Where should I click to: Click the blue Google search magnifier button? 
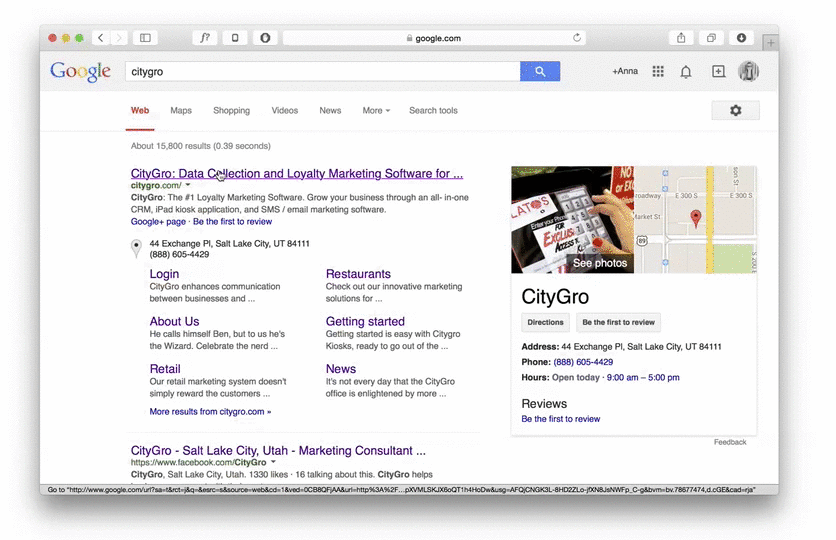(x=540, y=71)
